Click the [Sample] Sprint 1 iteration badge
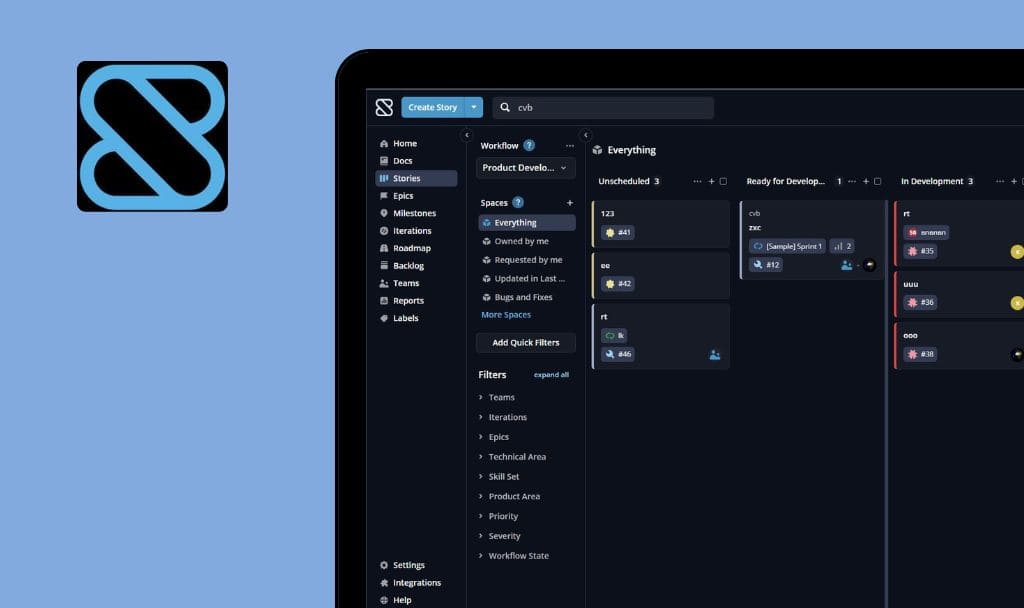The image size is (1024, 608). pyautogui.click(x=788, y=246)
